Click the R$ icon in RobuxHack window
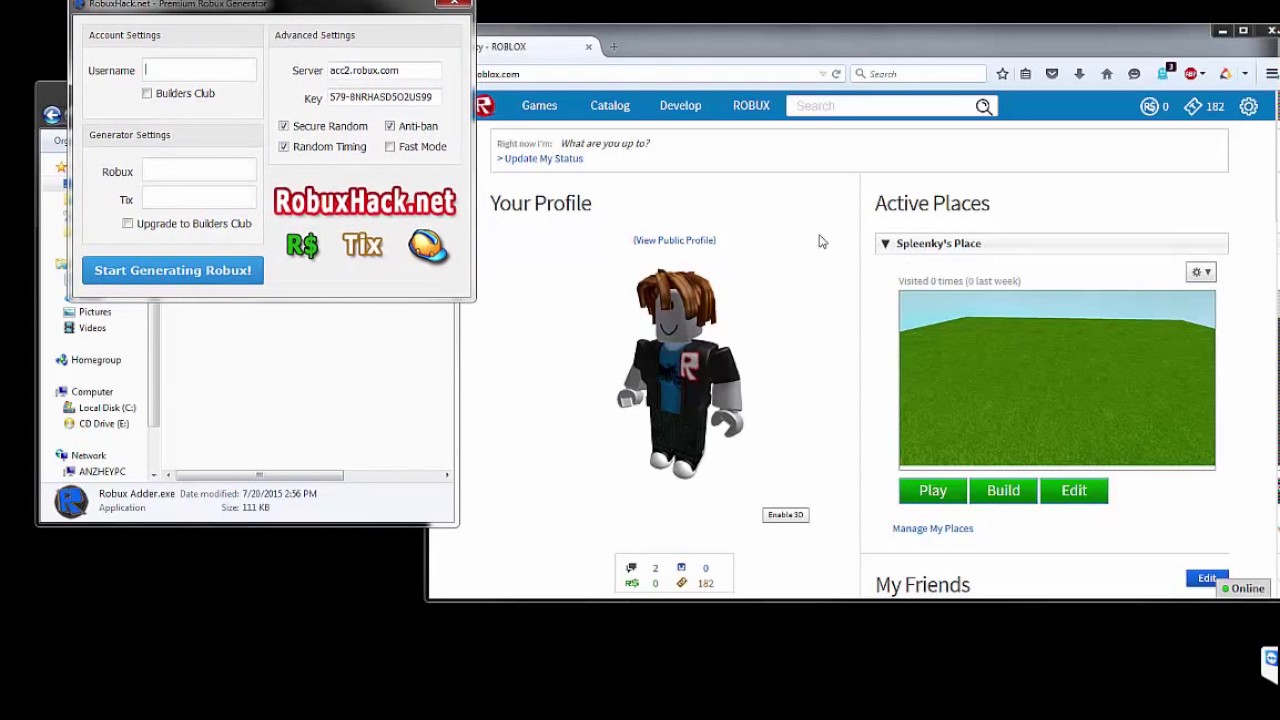Screen dimensions: 1280x720 click(x=302, y=245)
